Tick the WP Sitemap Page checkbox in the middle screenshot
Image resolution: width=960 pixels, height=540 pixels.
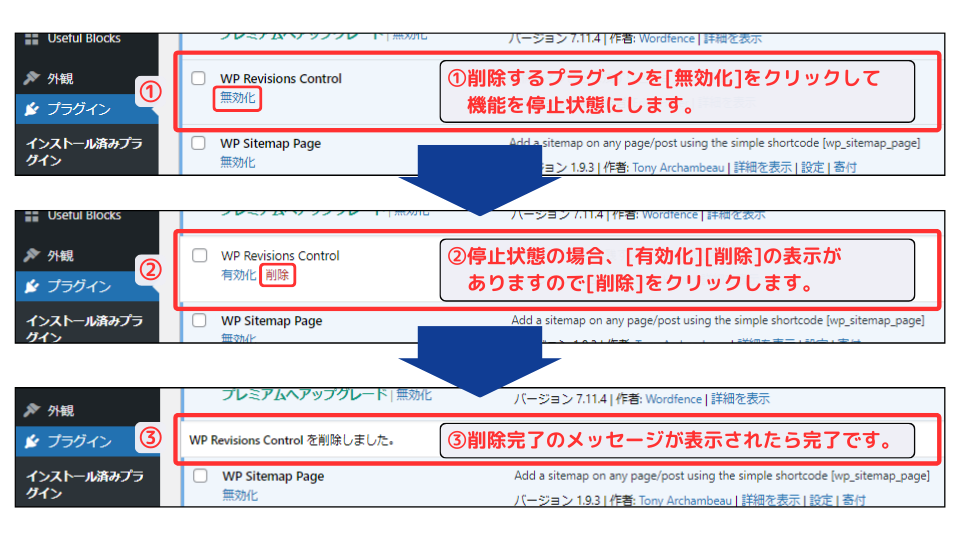[x=200, y=320]
